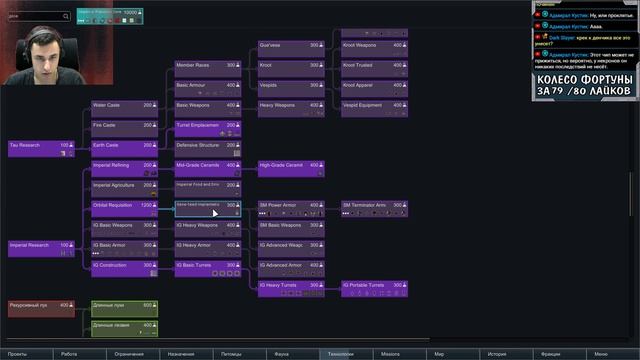Open the Missions tab
Image resolution: width=640 pixels, height=360 pixels.
400,354
